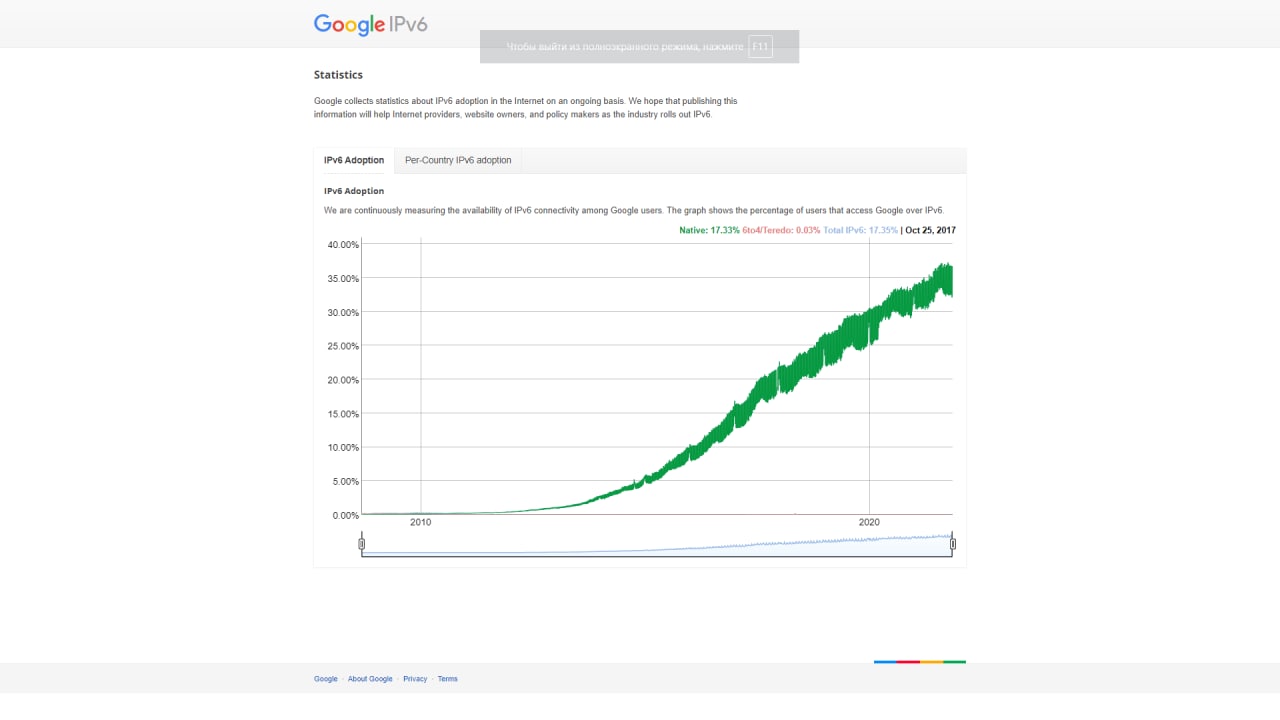Click the mini overview chart below the graph

pos(656,545)
